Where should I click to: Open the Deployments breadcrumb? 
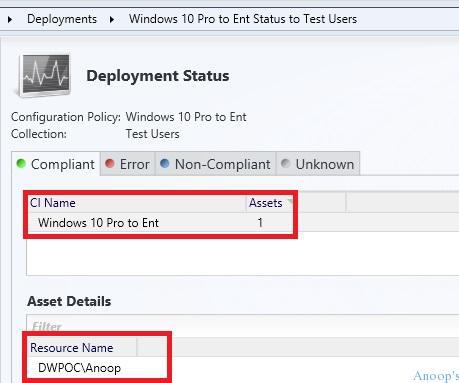[x=62, y=19]
